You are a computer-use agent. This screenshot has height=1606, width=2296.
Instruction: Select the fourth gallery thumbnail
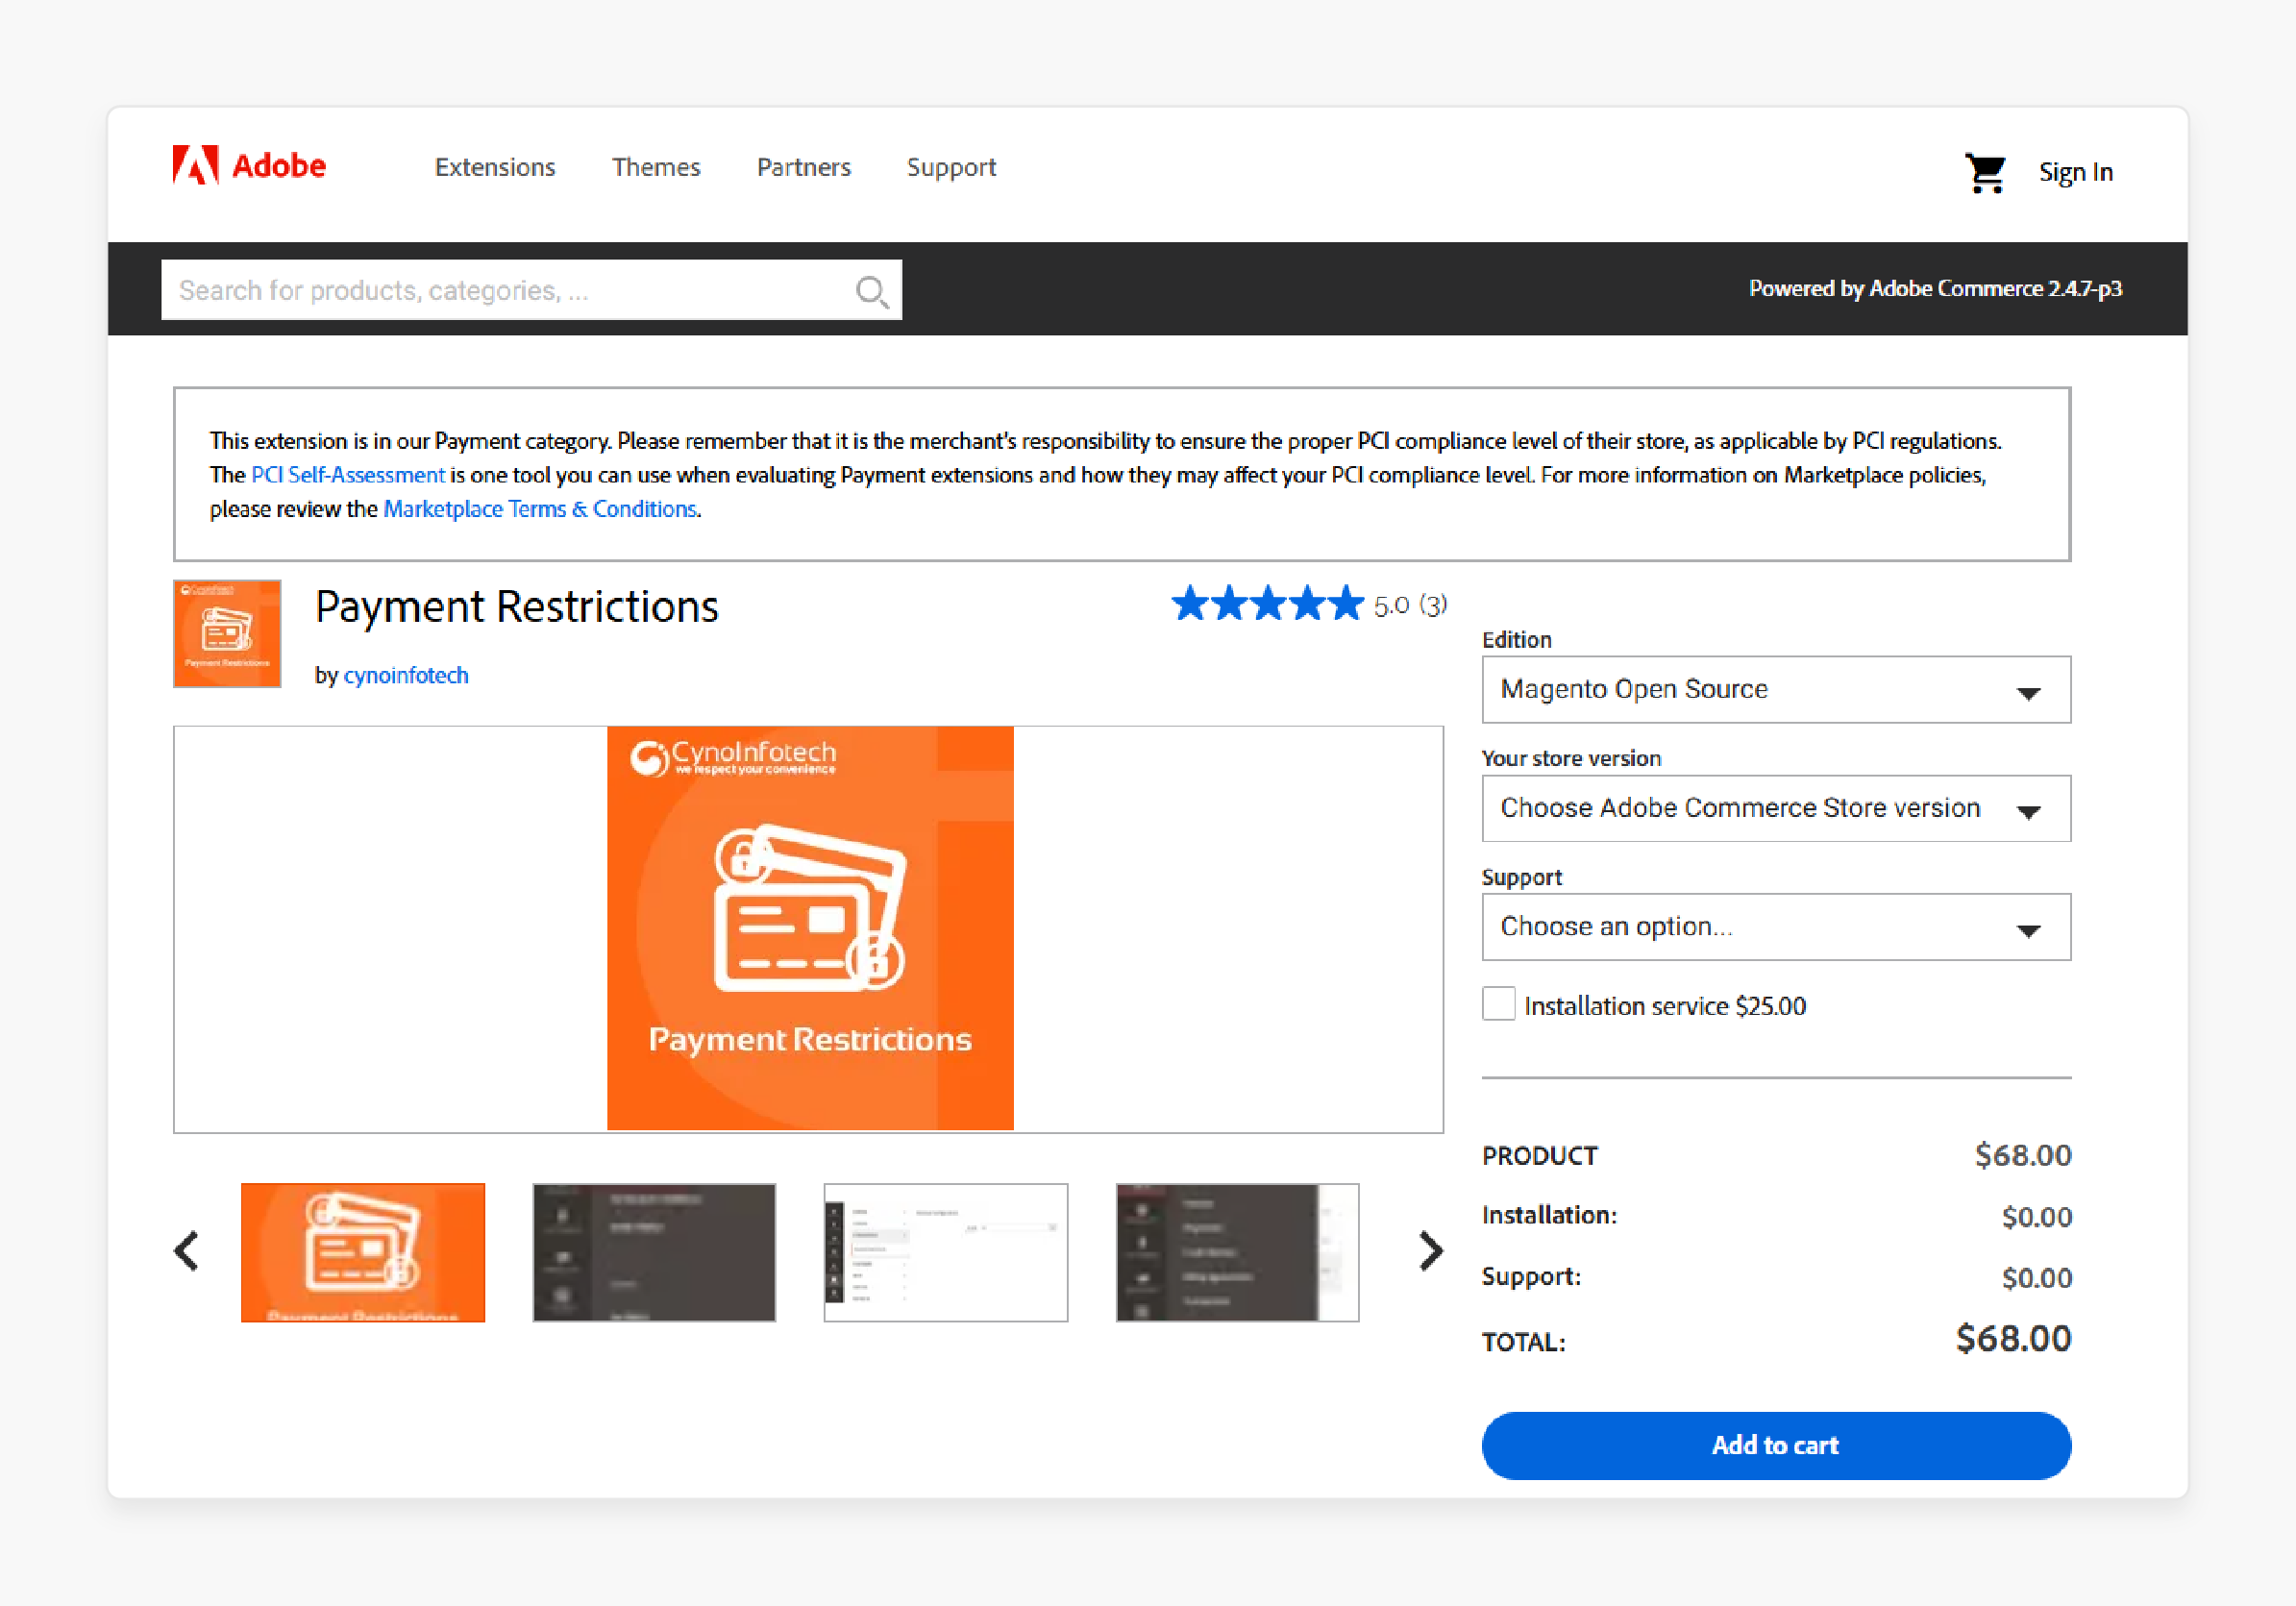[1237, 1252]
